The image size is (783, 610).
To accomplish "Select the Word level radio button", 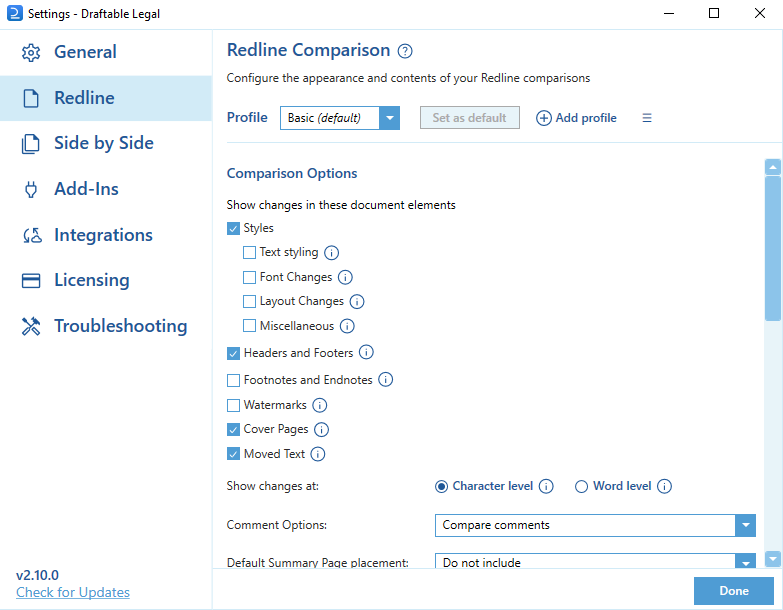I will pyautogui.click(x=581, y=486).
